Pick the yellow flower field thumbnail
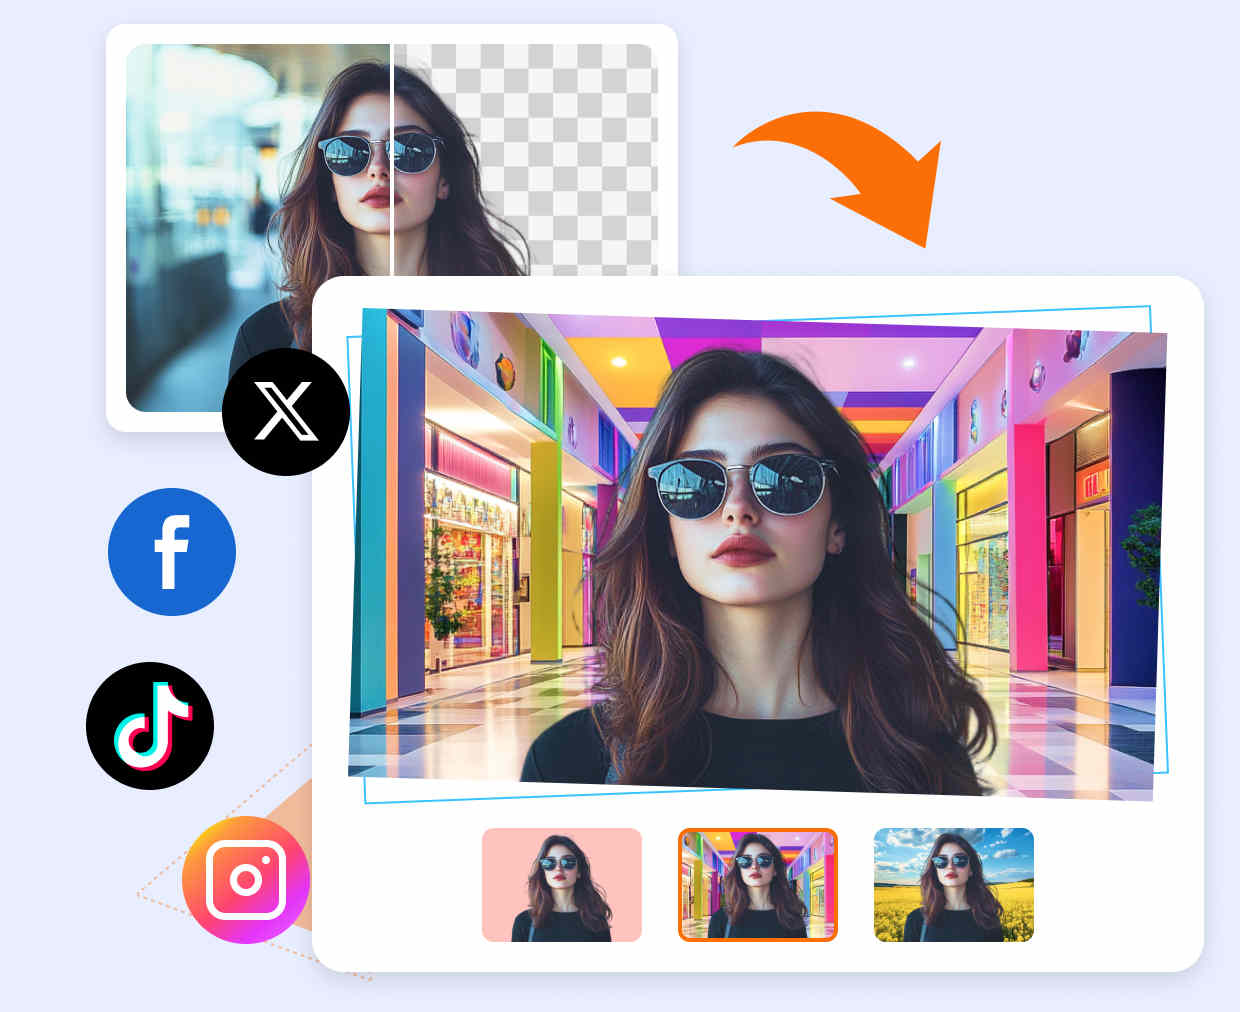Viewport: 1240px width, 1012px height. click(x=953, y=885)
